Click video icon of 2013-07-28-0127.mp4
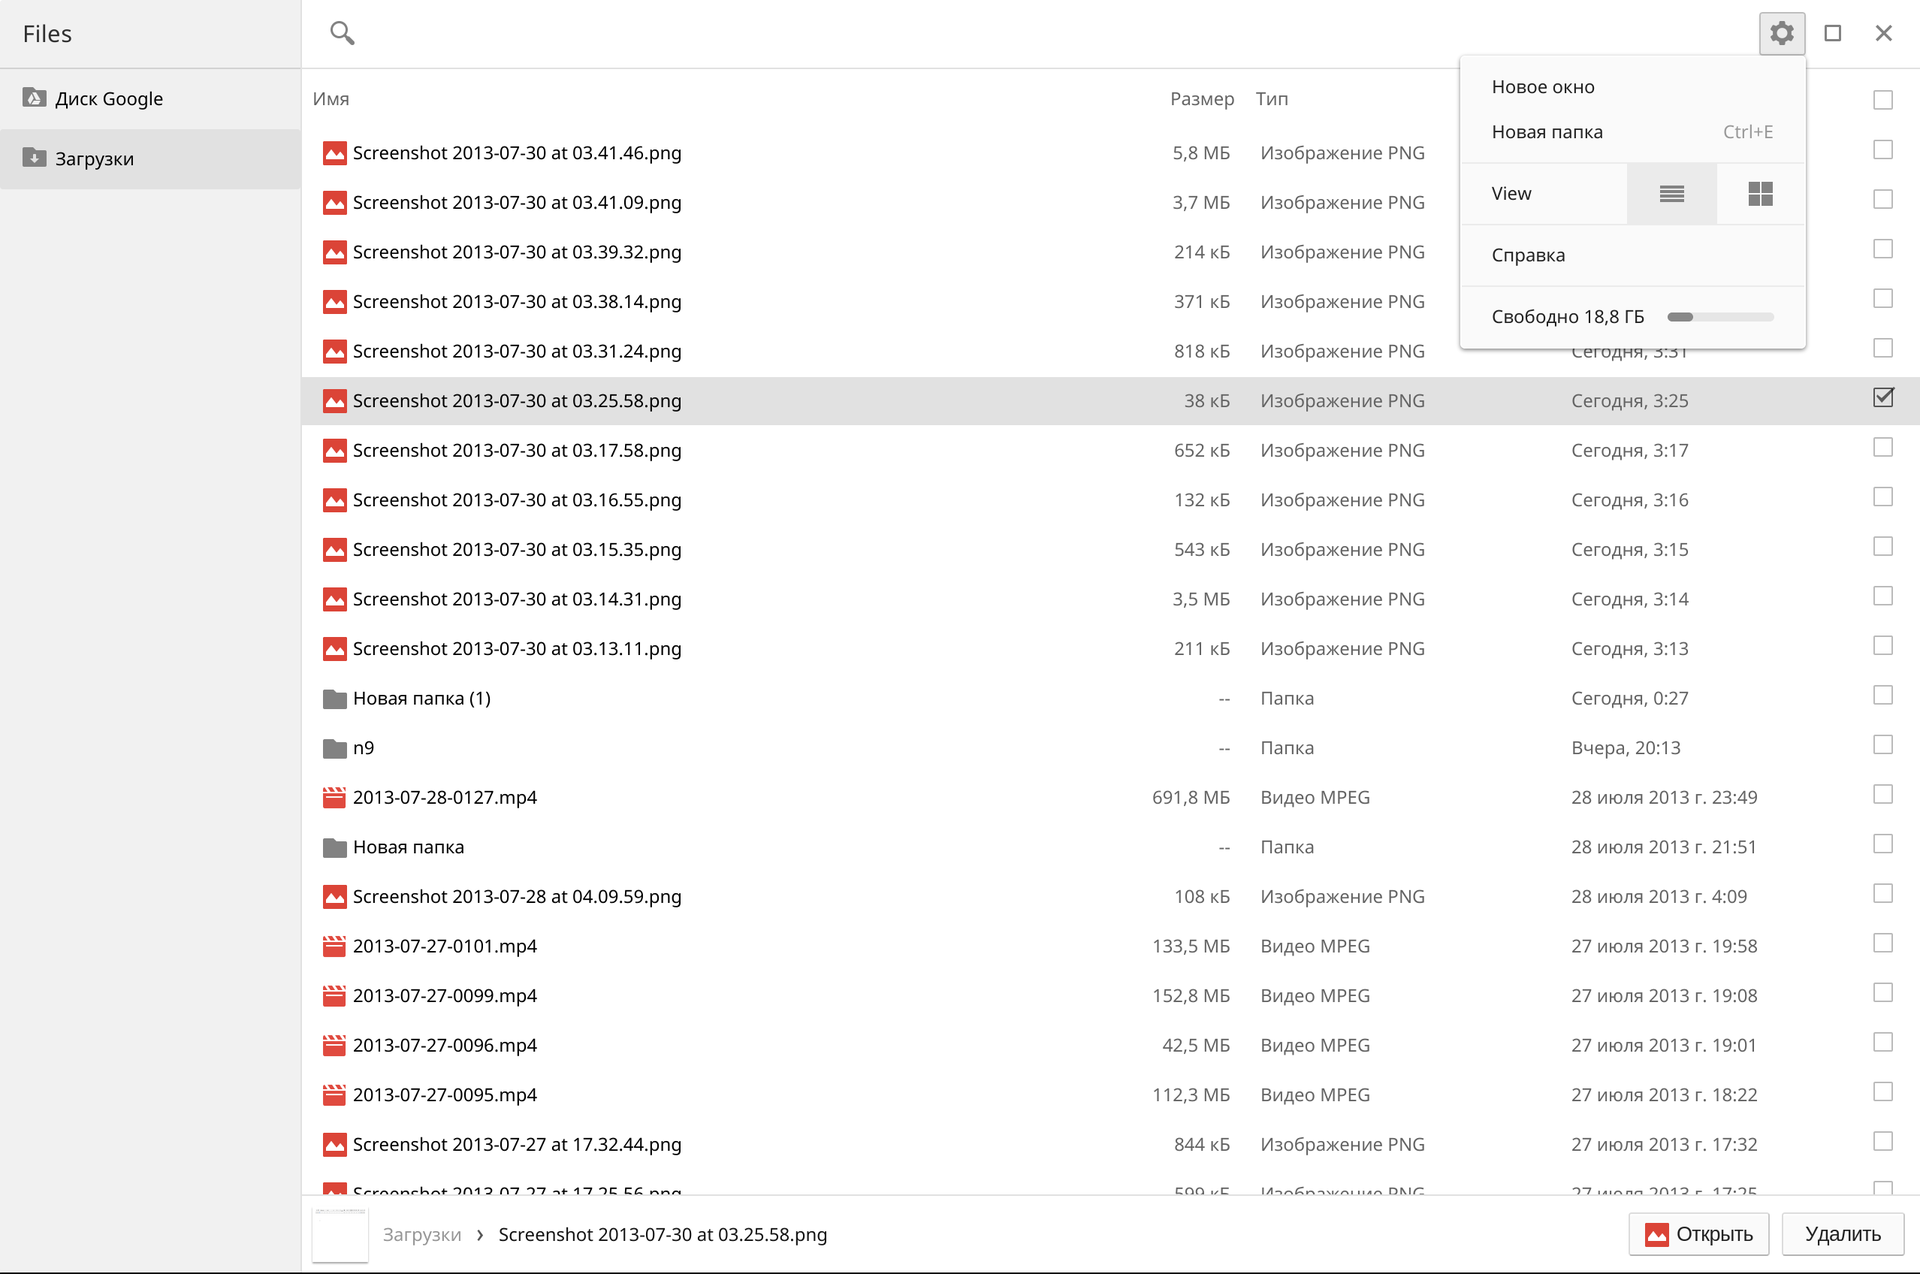This screenshot has height=1274, width=1920. click(x=335, y=798)
